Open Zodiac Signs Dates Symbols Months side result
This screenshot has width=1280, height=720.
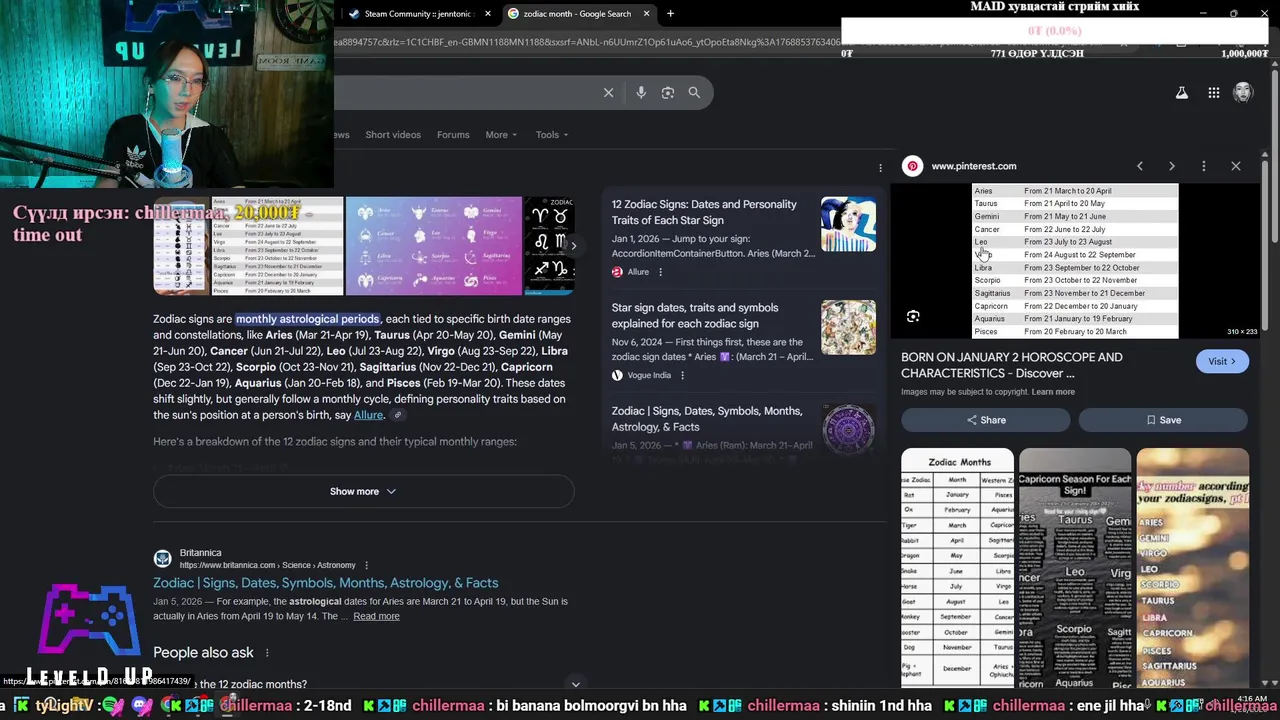[x=707, y=418]
